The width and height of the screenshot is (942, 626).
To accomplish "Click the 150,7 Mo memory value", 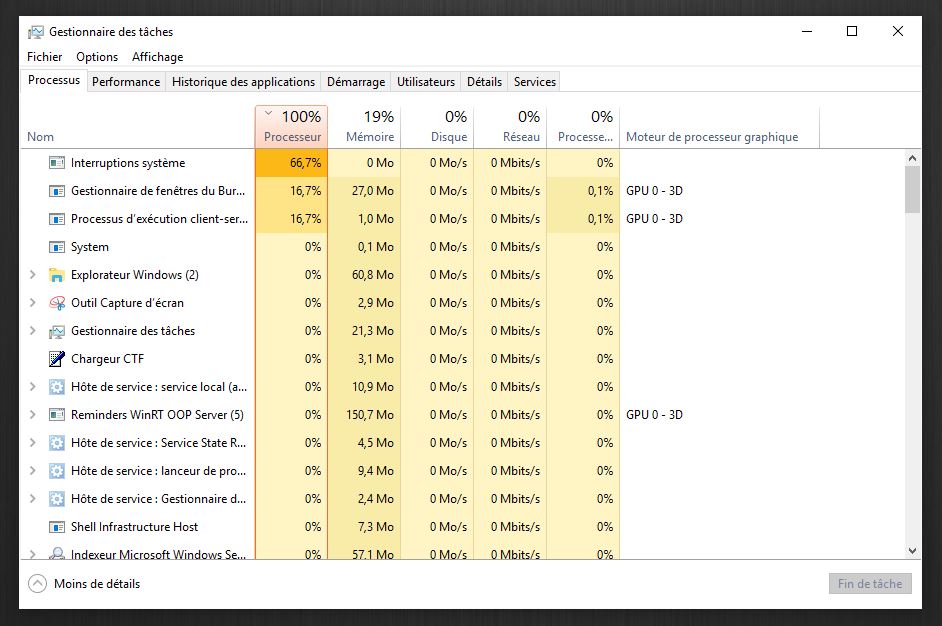I will click(369, 415).
